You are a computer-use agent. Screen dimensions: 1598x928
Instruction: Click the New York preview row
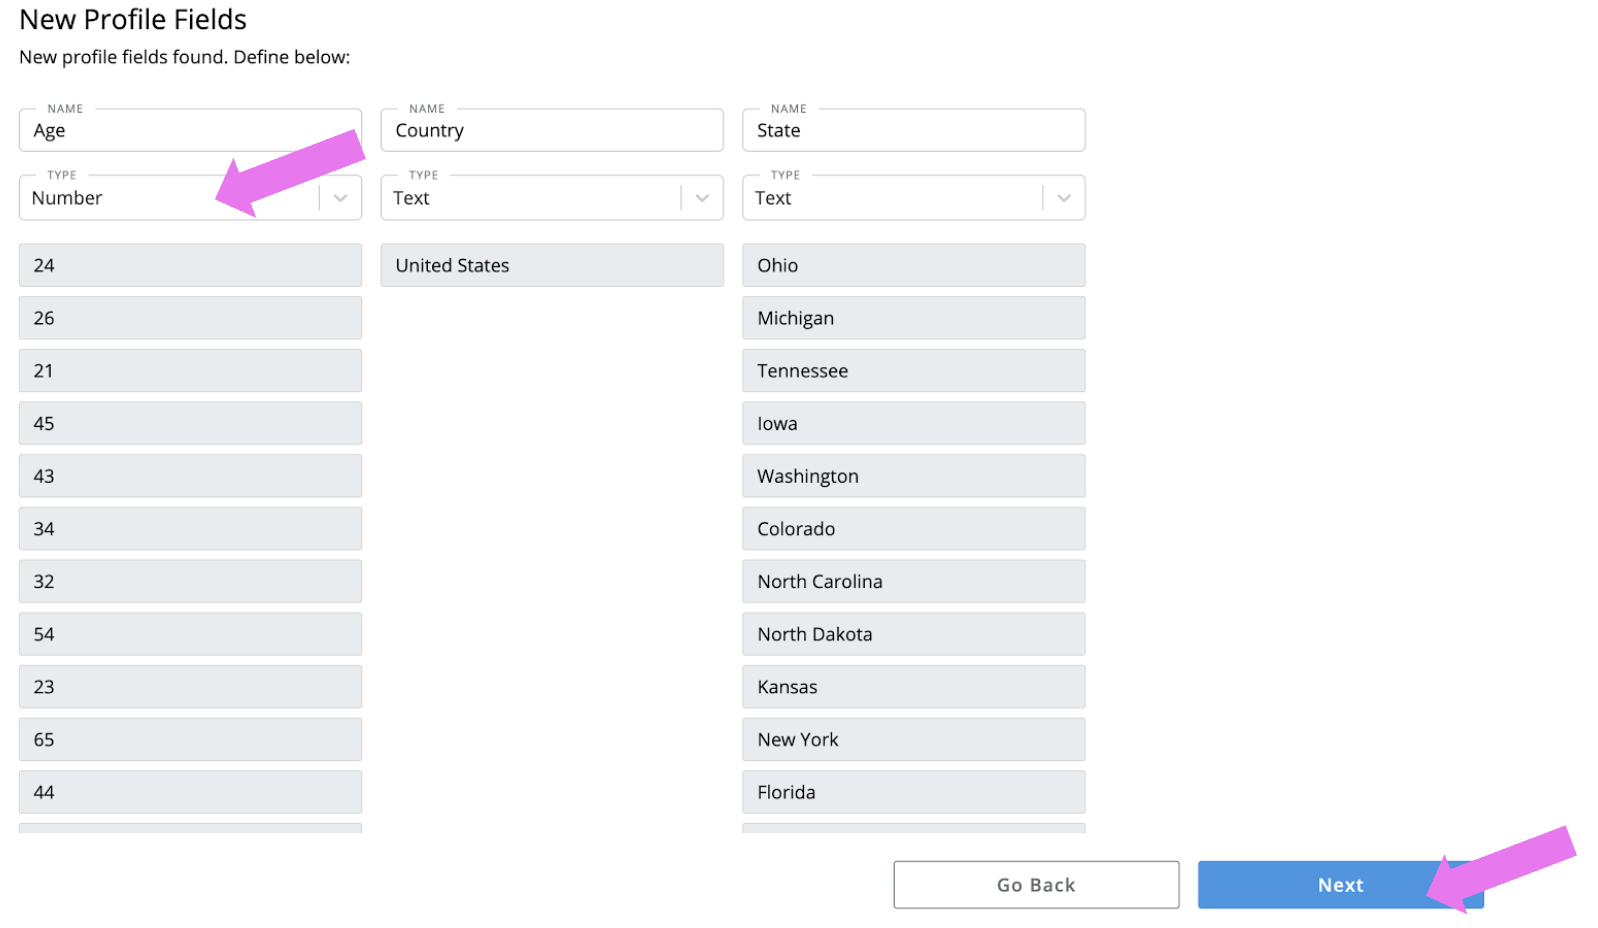tap(913, 740)
